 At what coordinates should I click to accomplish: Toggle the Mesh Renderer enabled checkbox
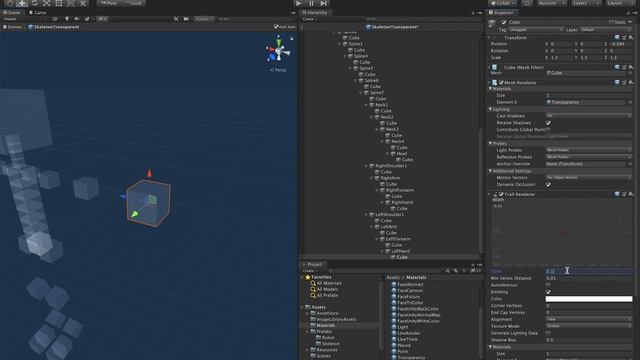click(501, 82)
